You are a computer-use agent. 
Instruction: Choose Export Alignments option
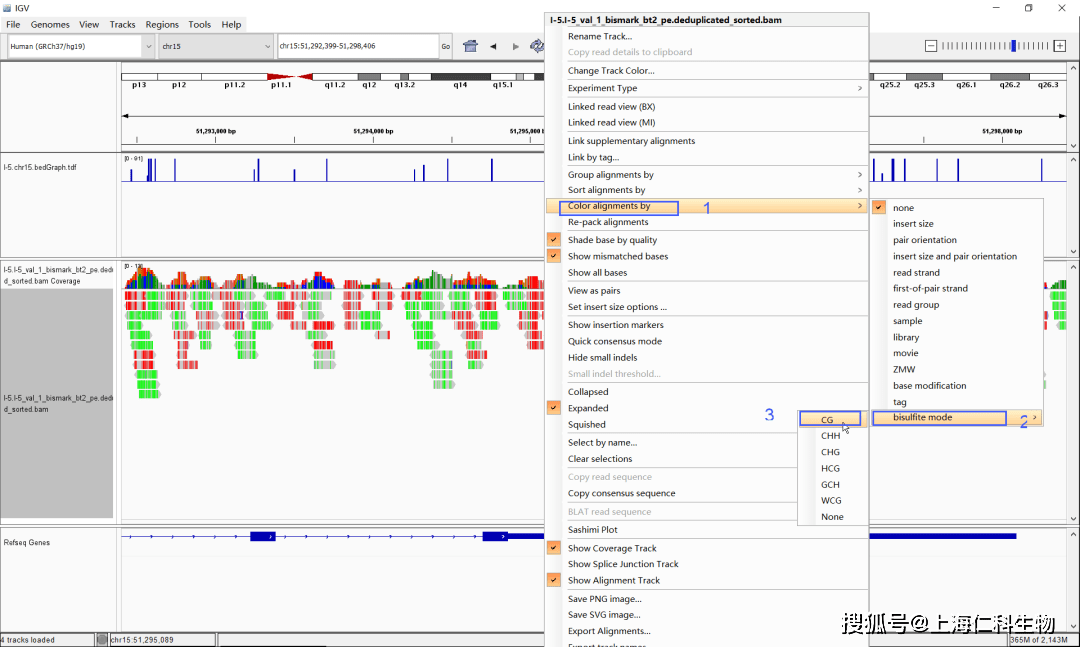[x=609, y=631]
